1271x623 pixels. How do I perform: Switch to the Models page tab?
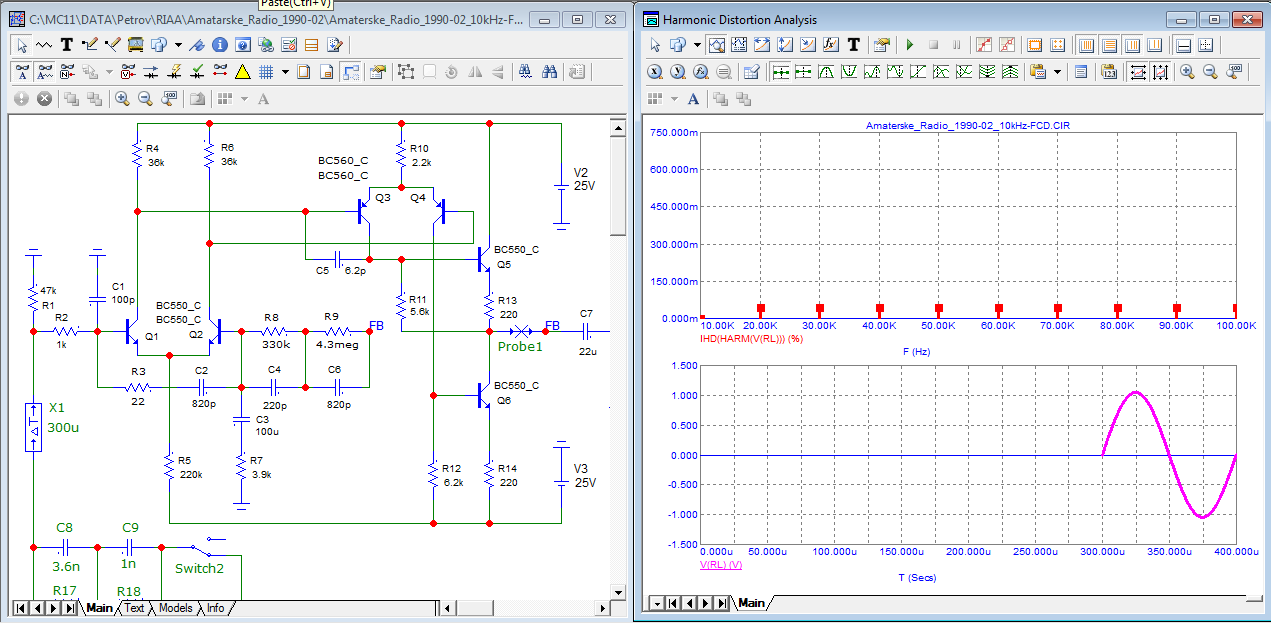[x=175, y=608]
